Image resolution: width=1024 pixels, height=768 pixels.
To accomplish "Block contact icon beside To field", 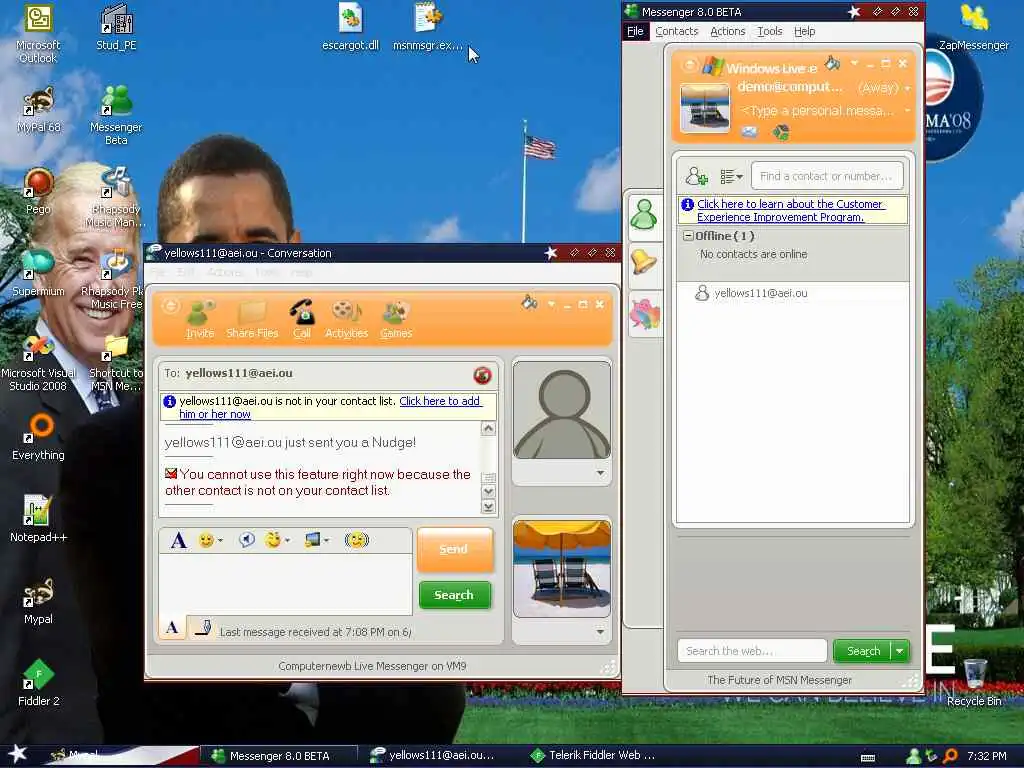I will click(x=482, y=375).
